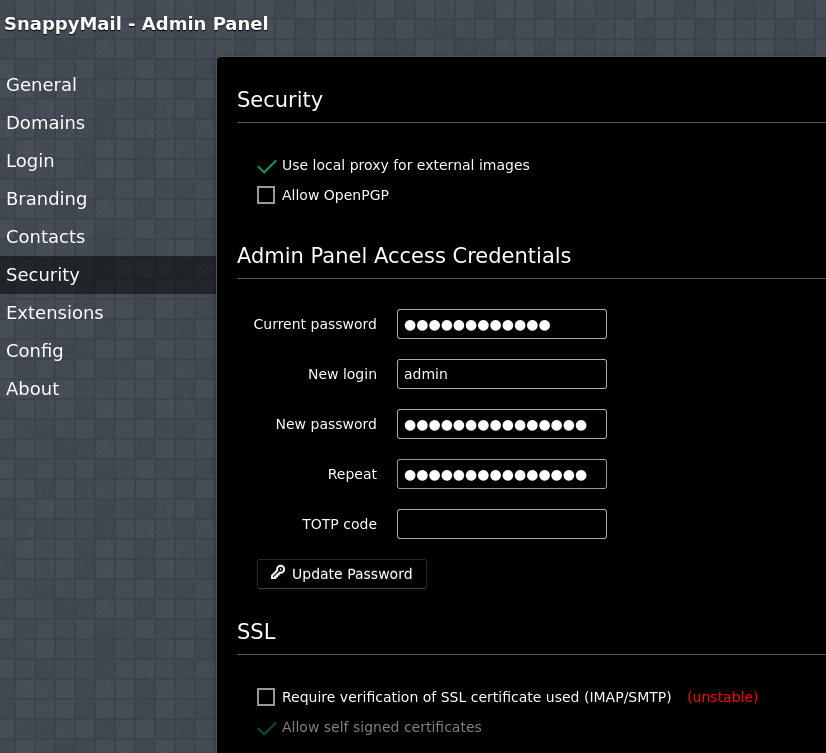The width and height of the screenshot is (826, 753).
Task: Focus the Current password field
Action: click(x=501, y=324)
